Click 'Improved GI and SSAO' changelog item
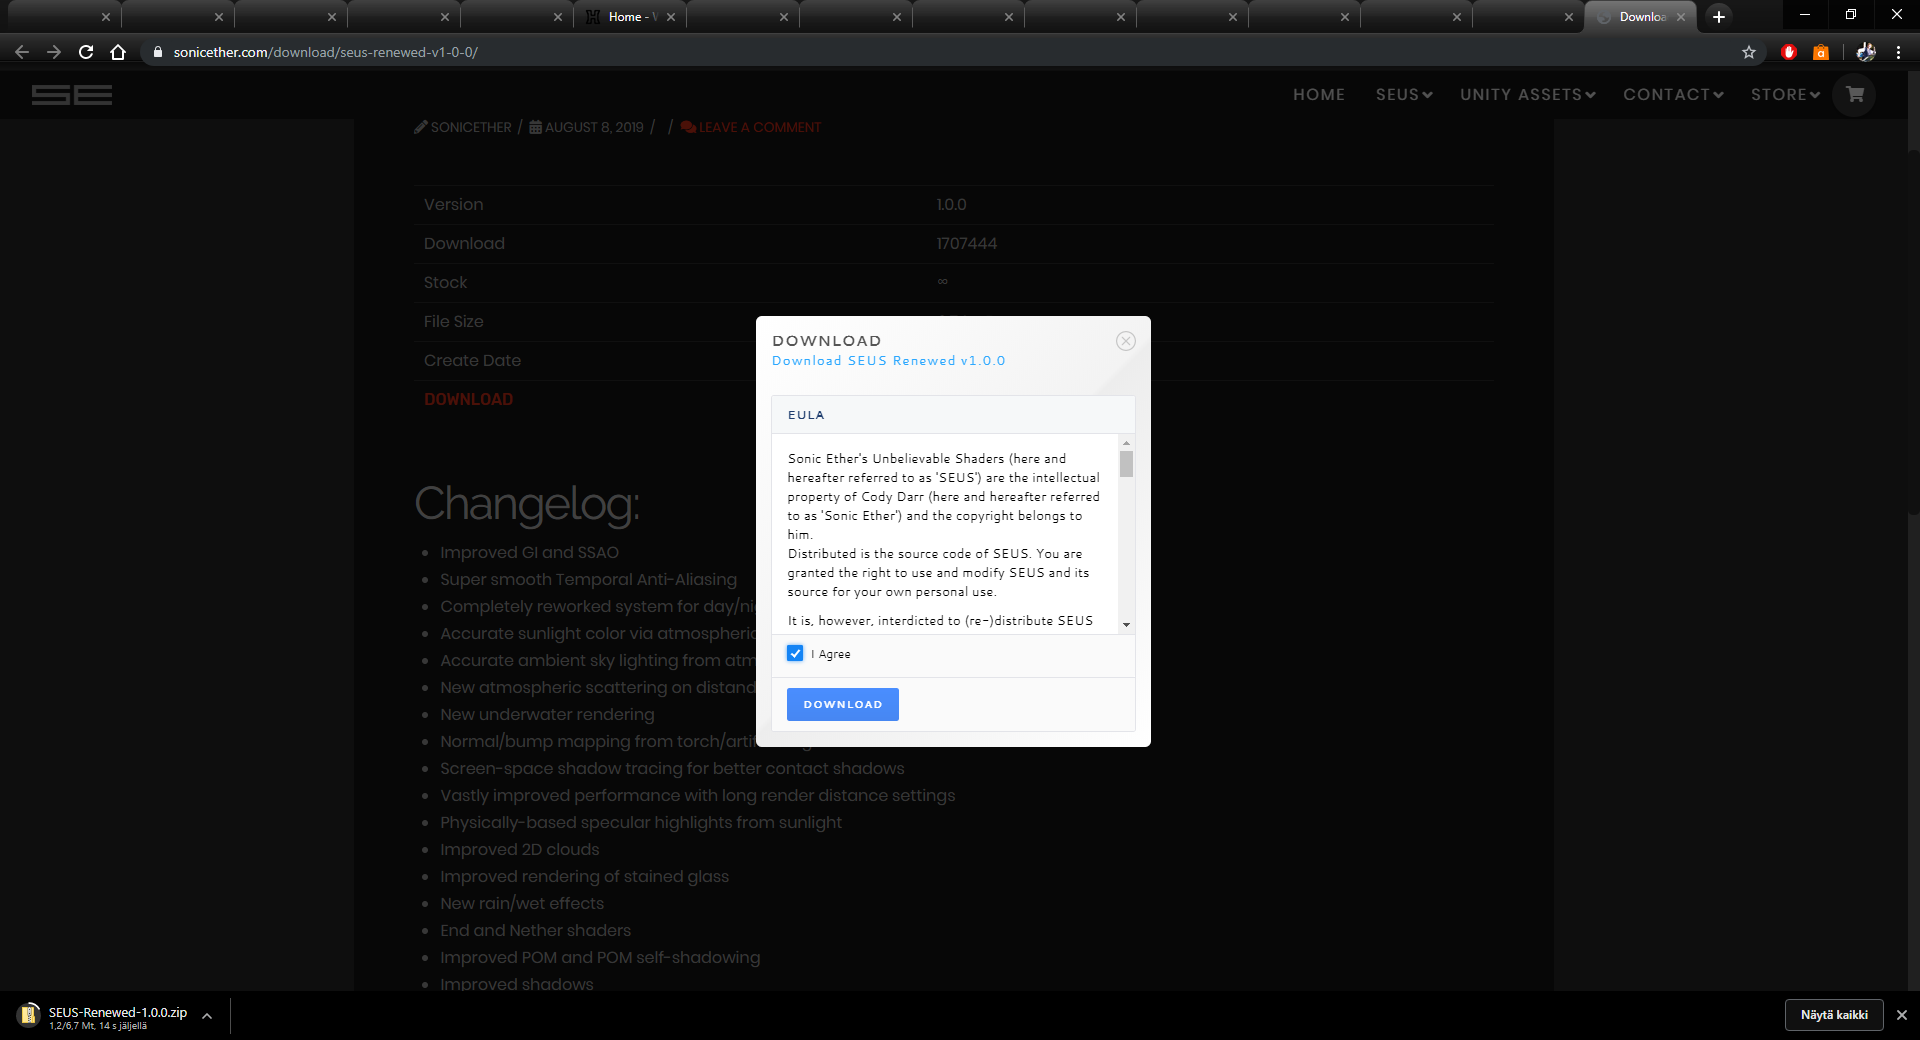The width and height of the screenshot is (1920, 1040). pos(529,552)
